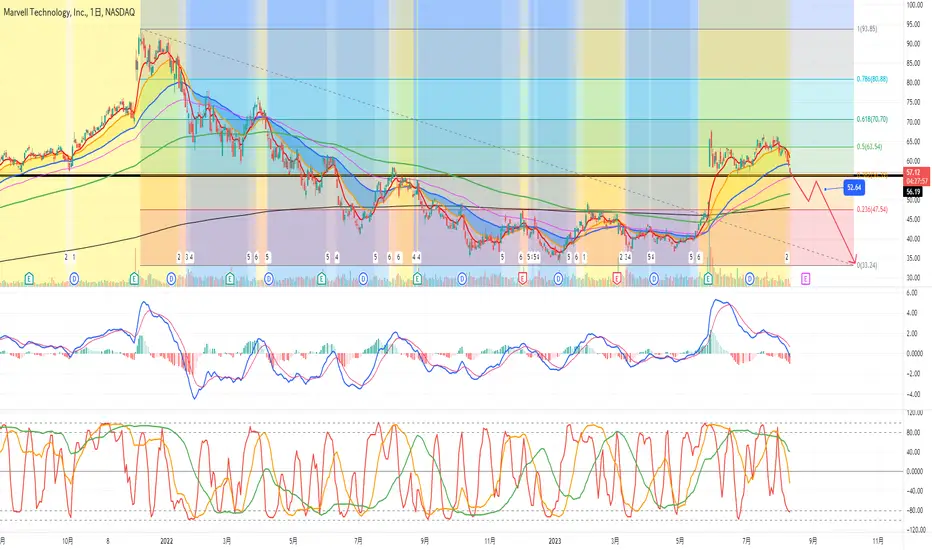Click the red 57.12 current price tag

(916, 177)
